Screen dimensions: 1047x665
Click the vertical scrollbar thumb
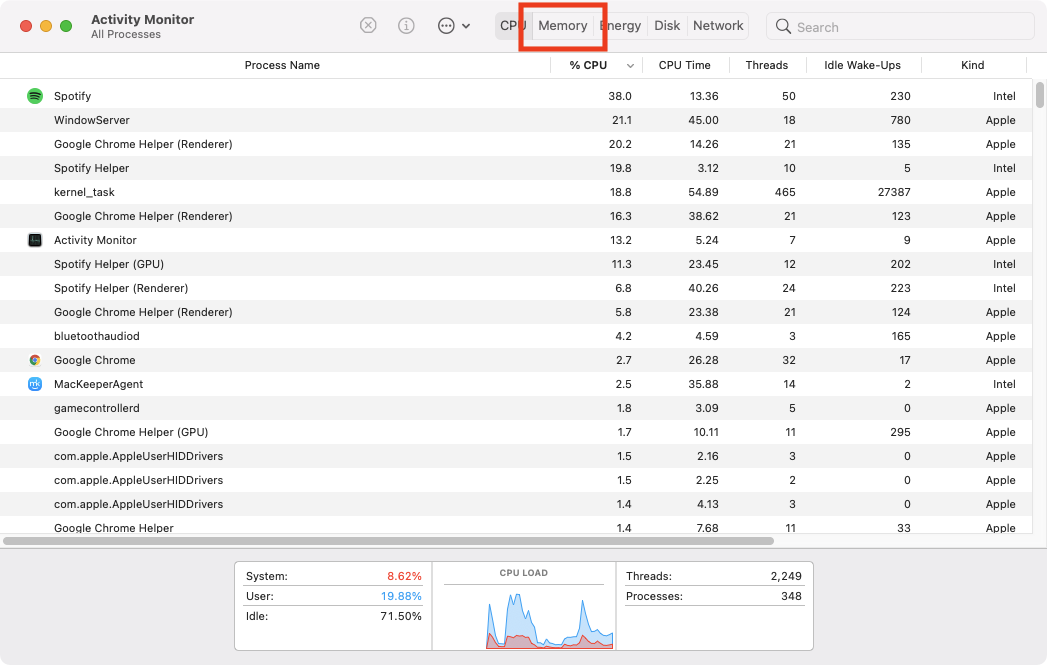pos(1040,94)
